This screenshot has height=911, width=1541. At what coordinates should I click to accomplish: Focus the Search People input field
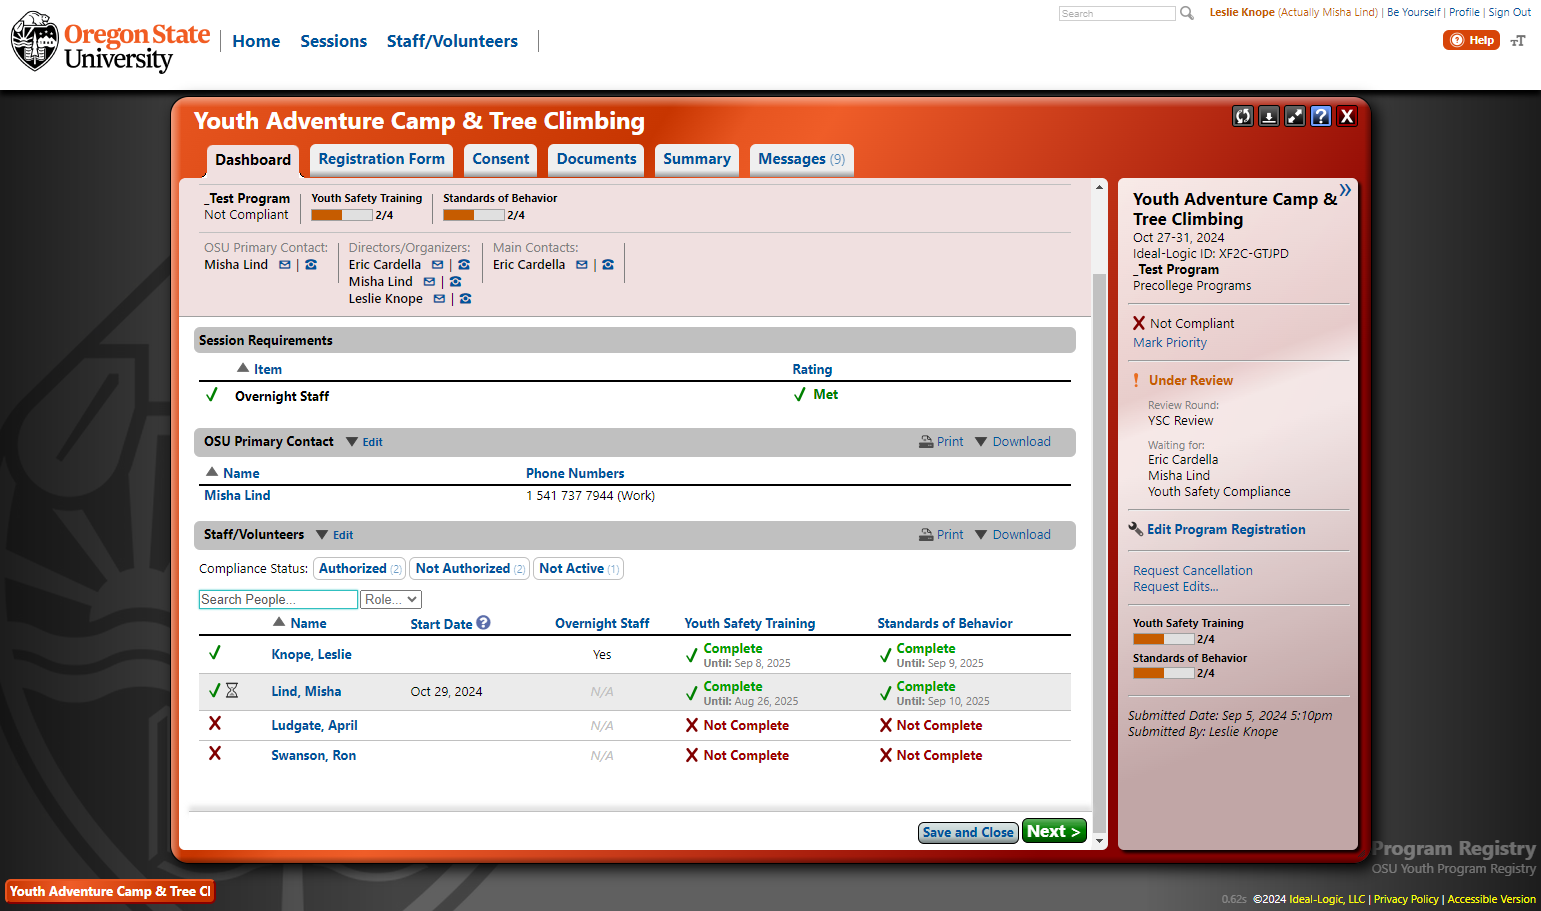tap(278, 600)
